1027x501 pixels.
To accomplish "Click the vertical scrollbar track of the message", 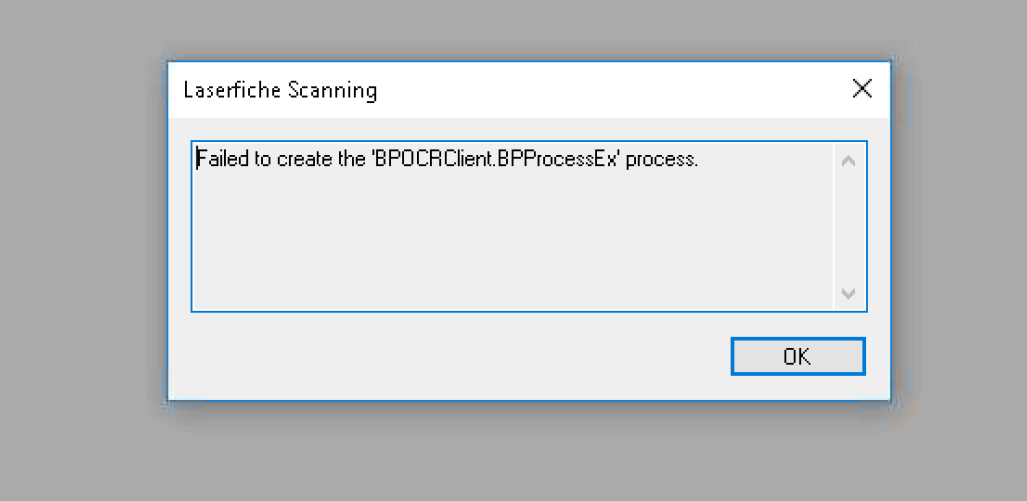I will click(x=849, y=227).
